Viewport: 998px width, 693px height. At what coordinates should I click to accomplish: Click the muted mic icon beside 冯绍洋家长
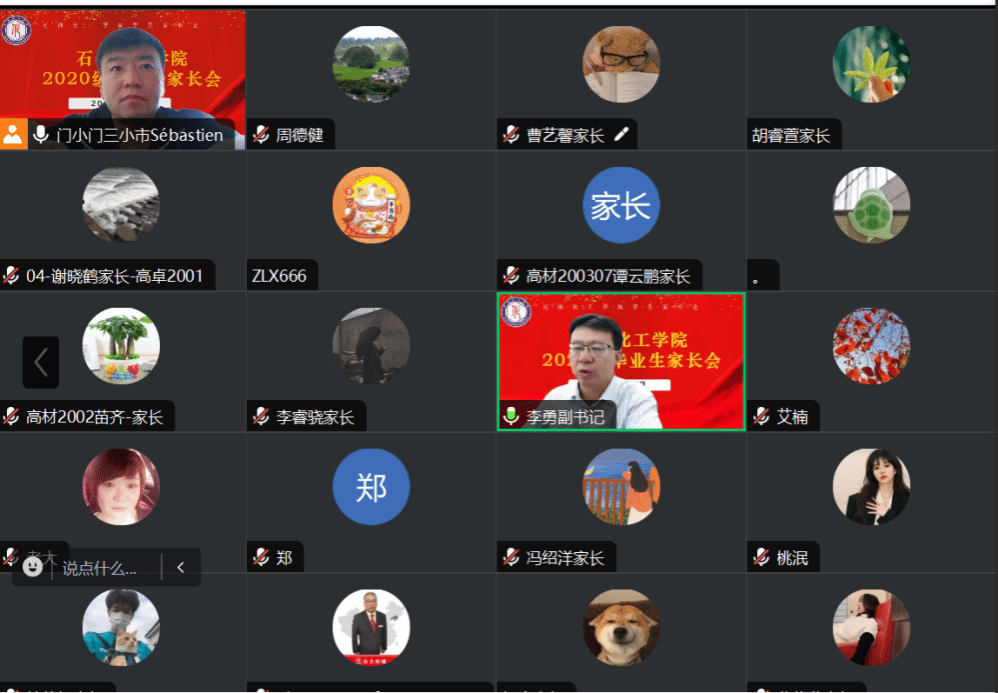click(x=511, y=557)
